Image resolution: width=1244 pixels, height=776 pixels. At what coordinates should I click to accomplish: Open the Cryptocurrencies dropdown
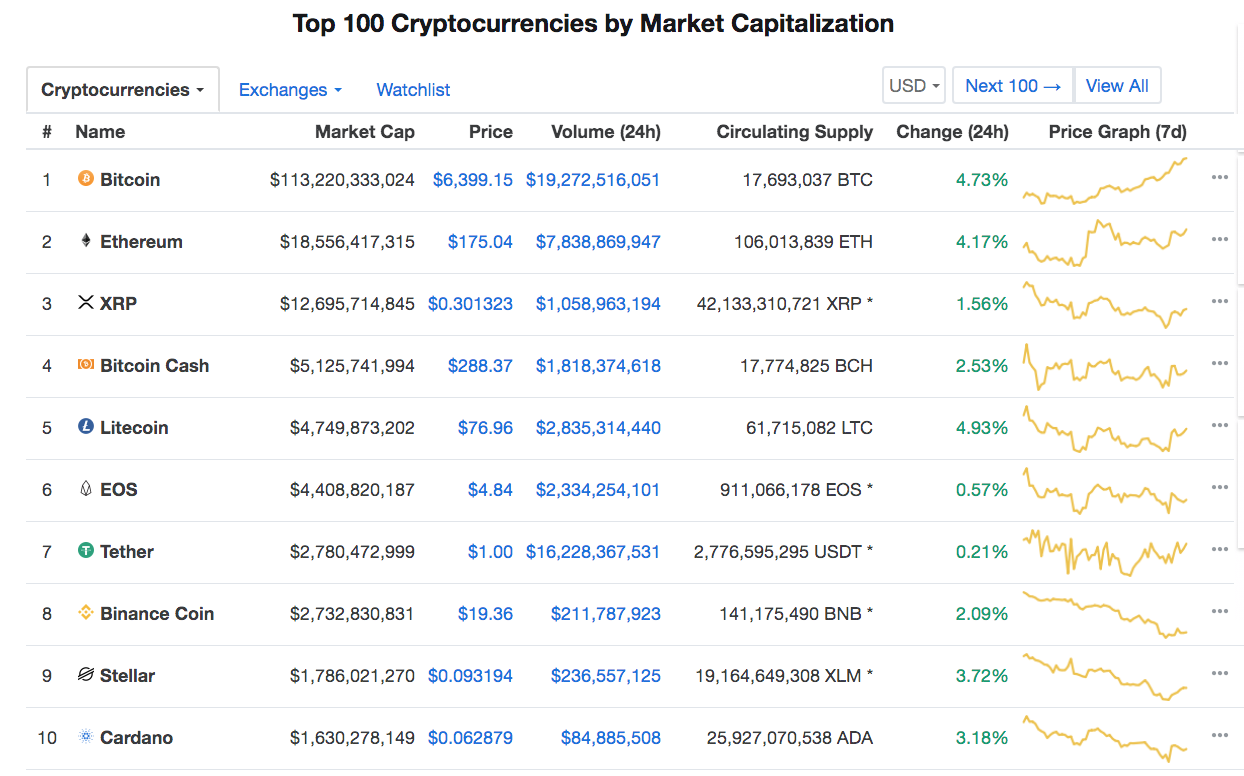[122, 90]
